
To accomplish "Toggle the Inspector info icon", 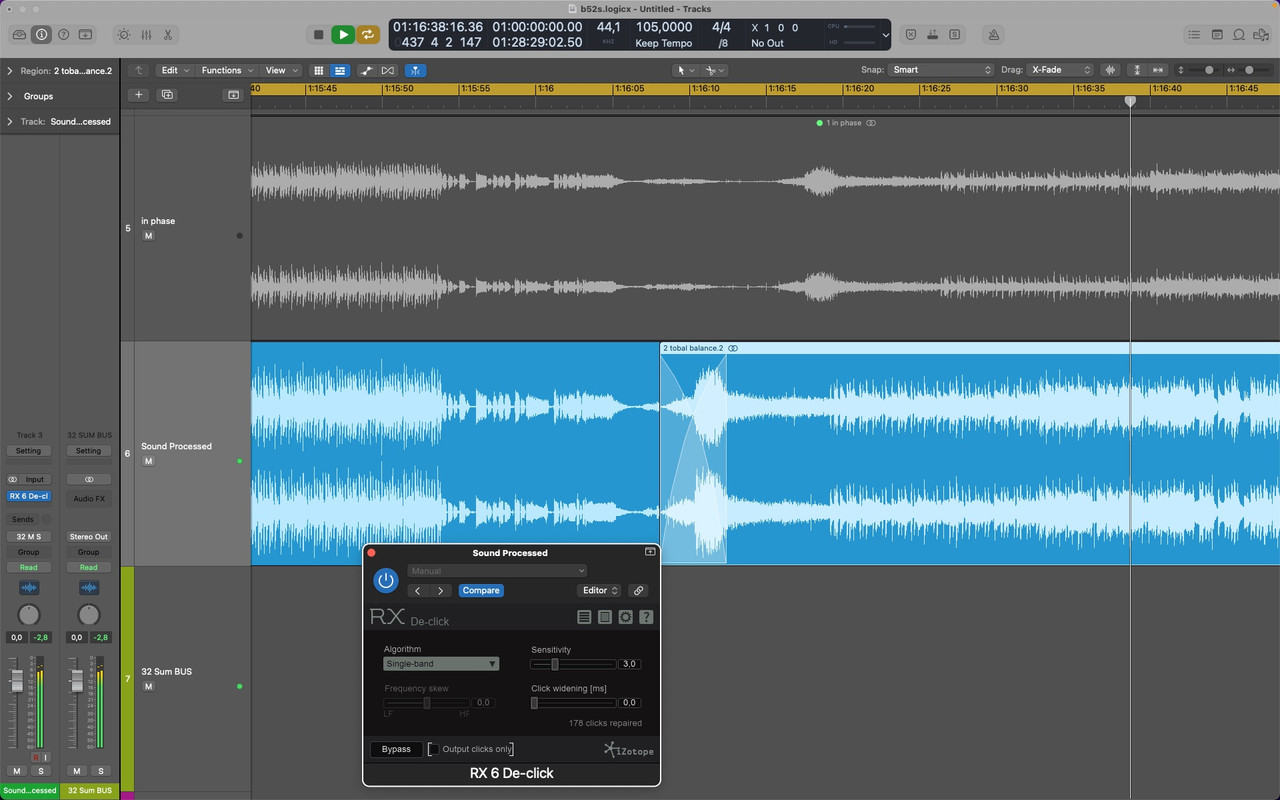I will [41, 34].
